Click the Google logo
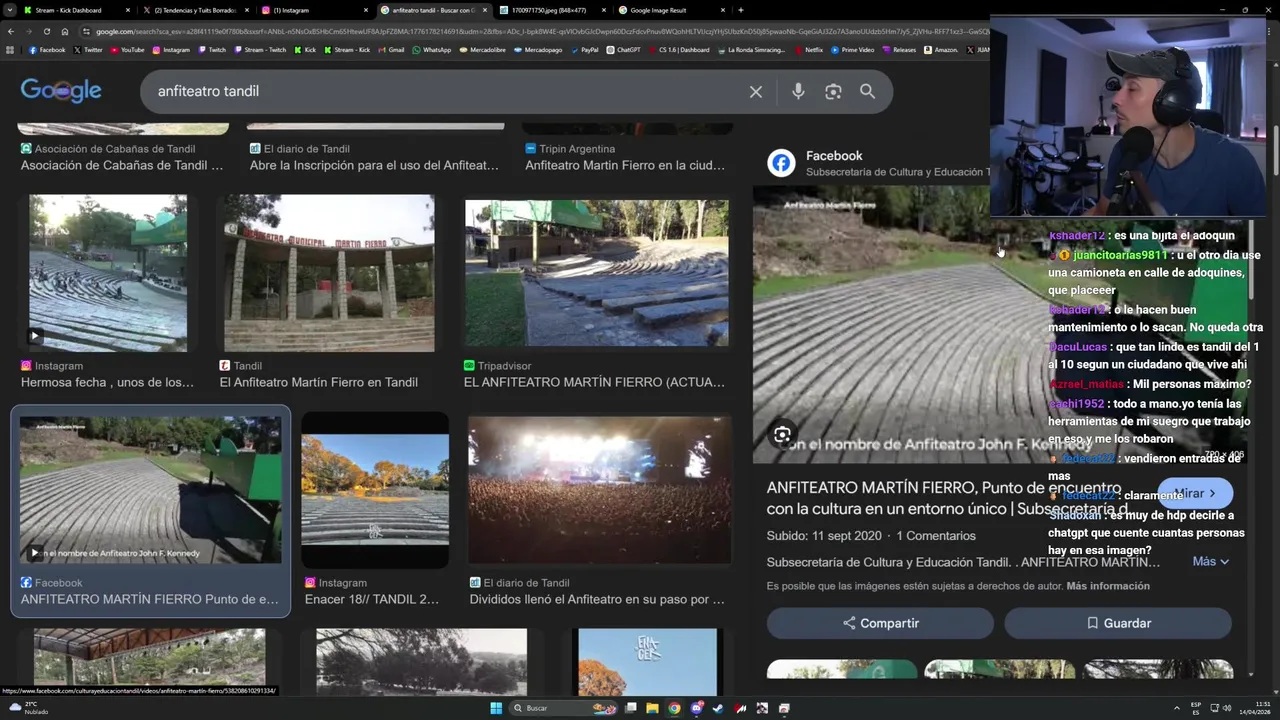The height and width of the screenshot is (720, 1280). [x=61, y=91]
